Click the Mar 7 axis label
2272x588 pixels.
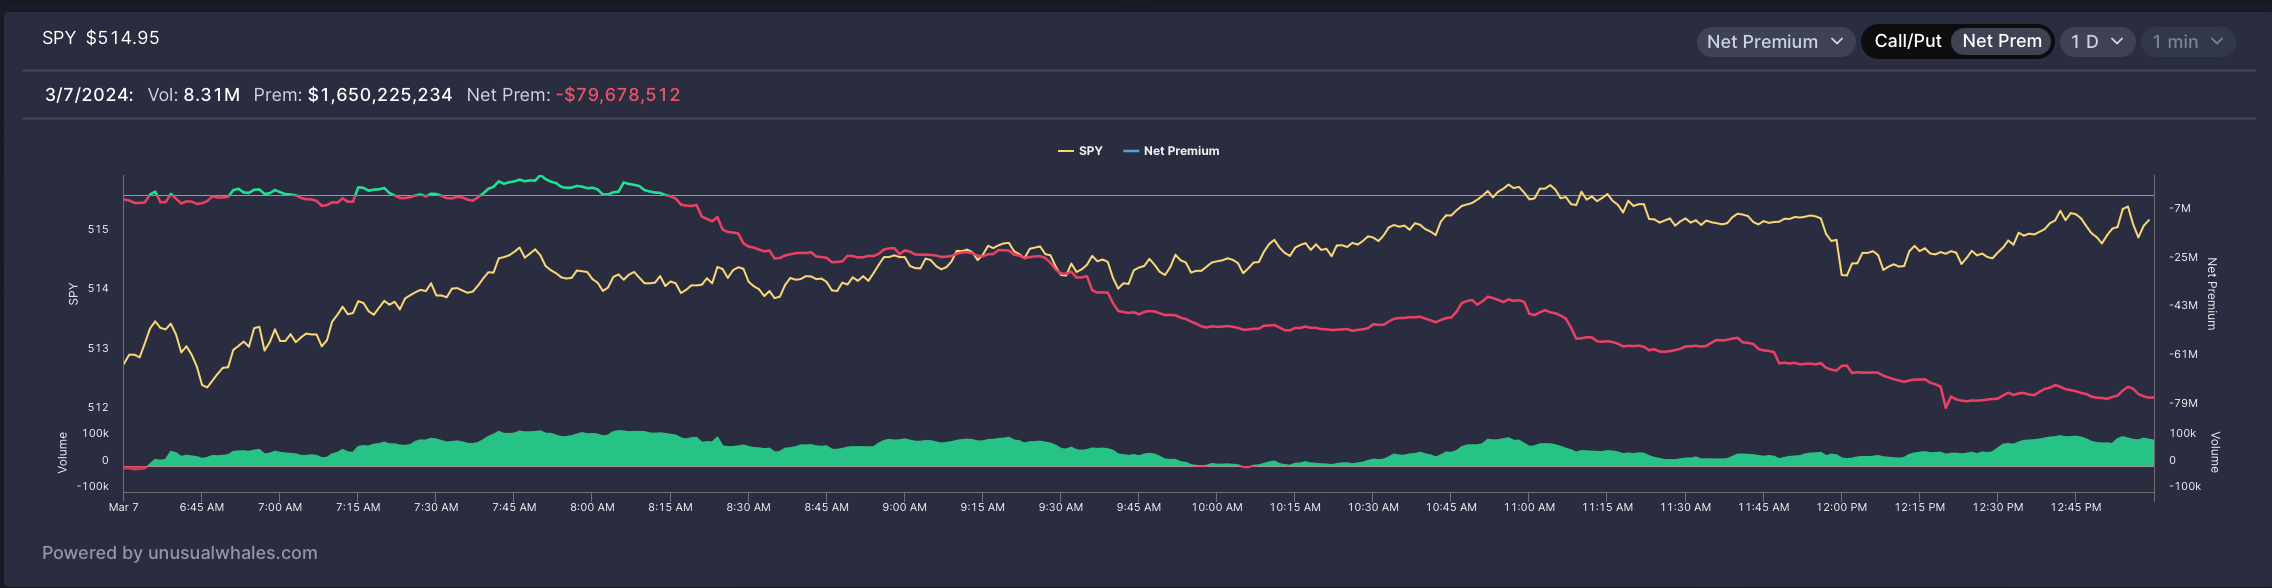124,507
